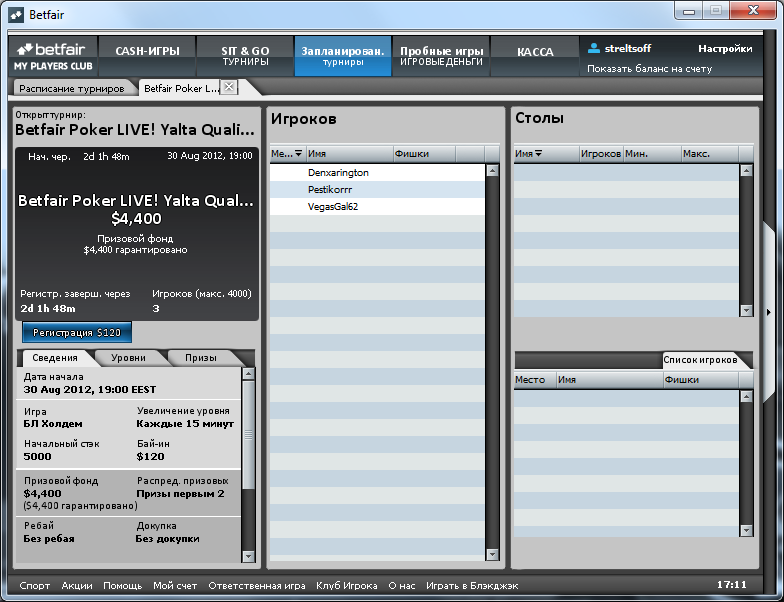Switch to the Призы tab
The image size is (784, 602).
click(200, 358)
